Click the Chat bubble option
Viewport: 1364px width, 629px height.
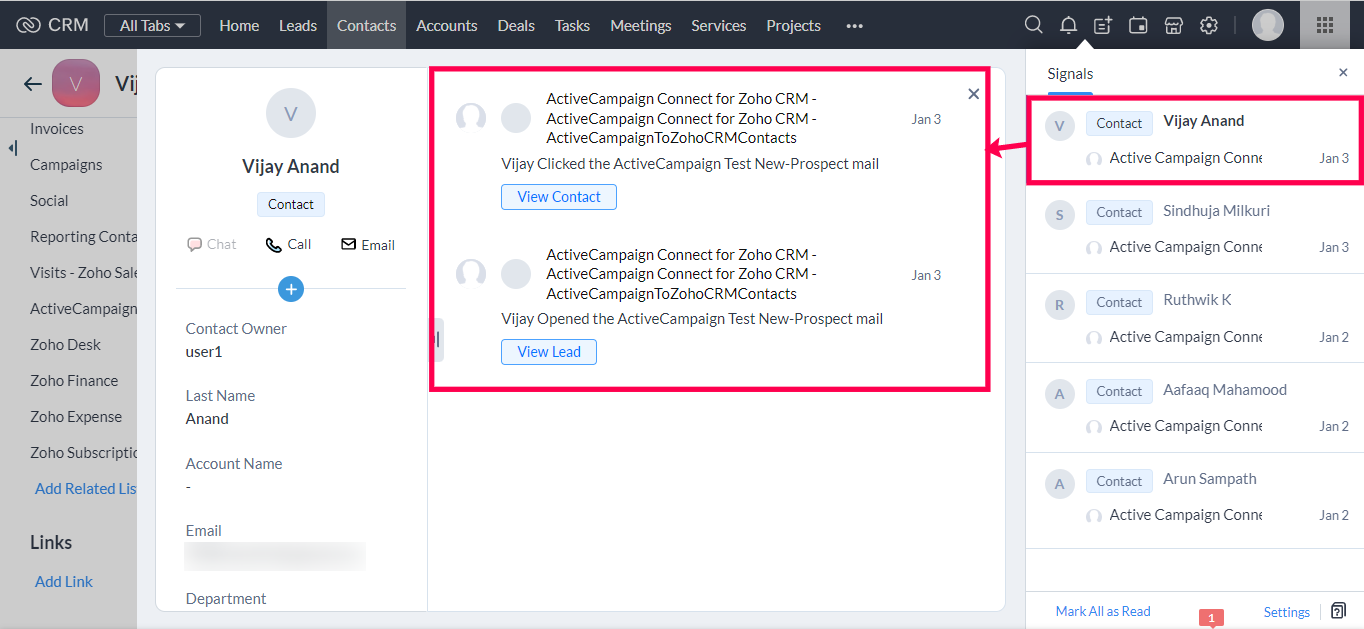(x=212, y=244)
